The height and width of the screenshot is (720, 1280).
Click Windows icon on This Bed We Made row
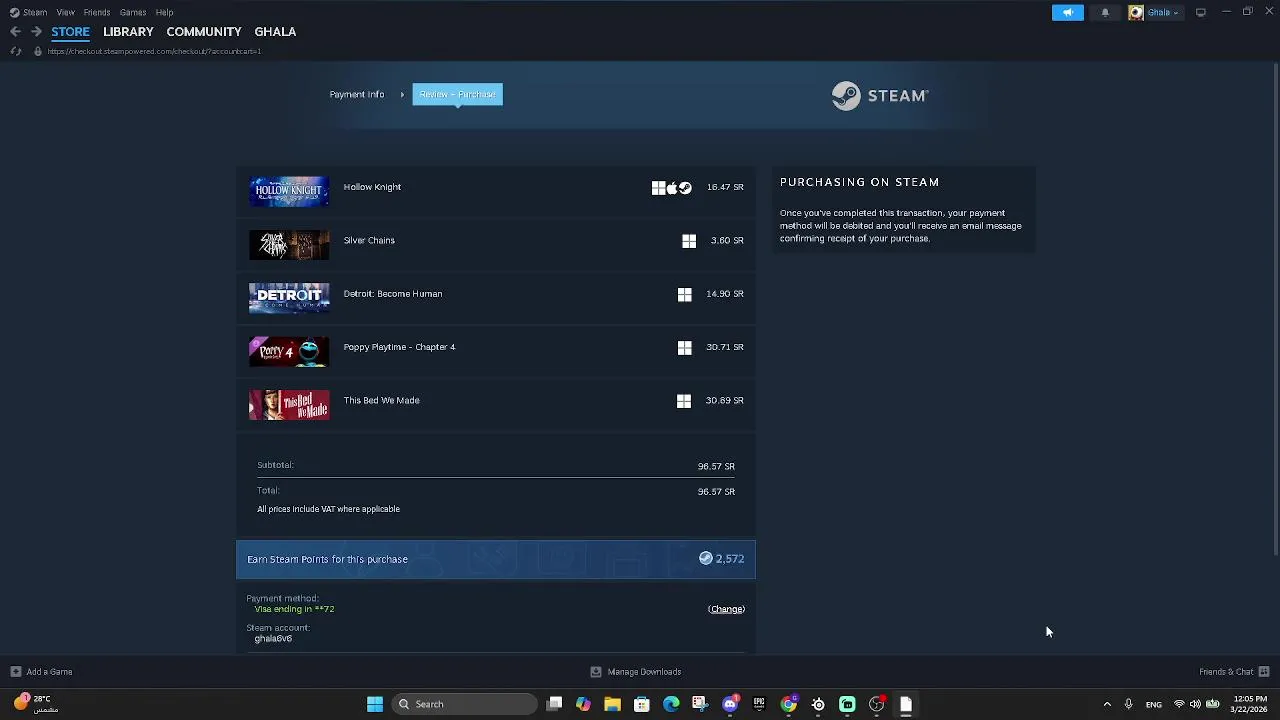tap(684, 401)
